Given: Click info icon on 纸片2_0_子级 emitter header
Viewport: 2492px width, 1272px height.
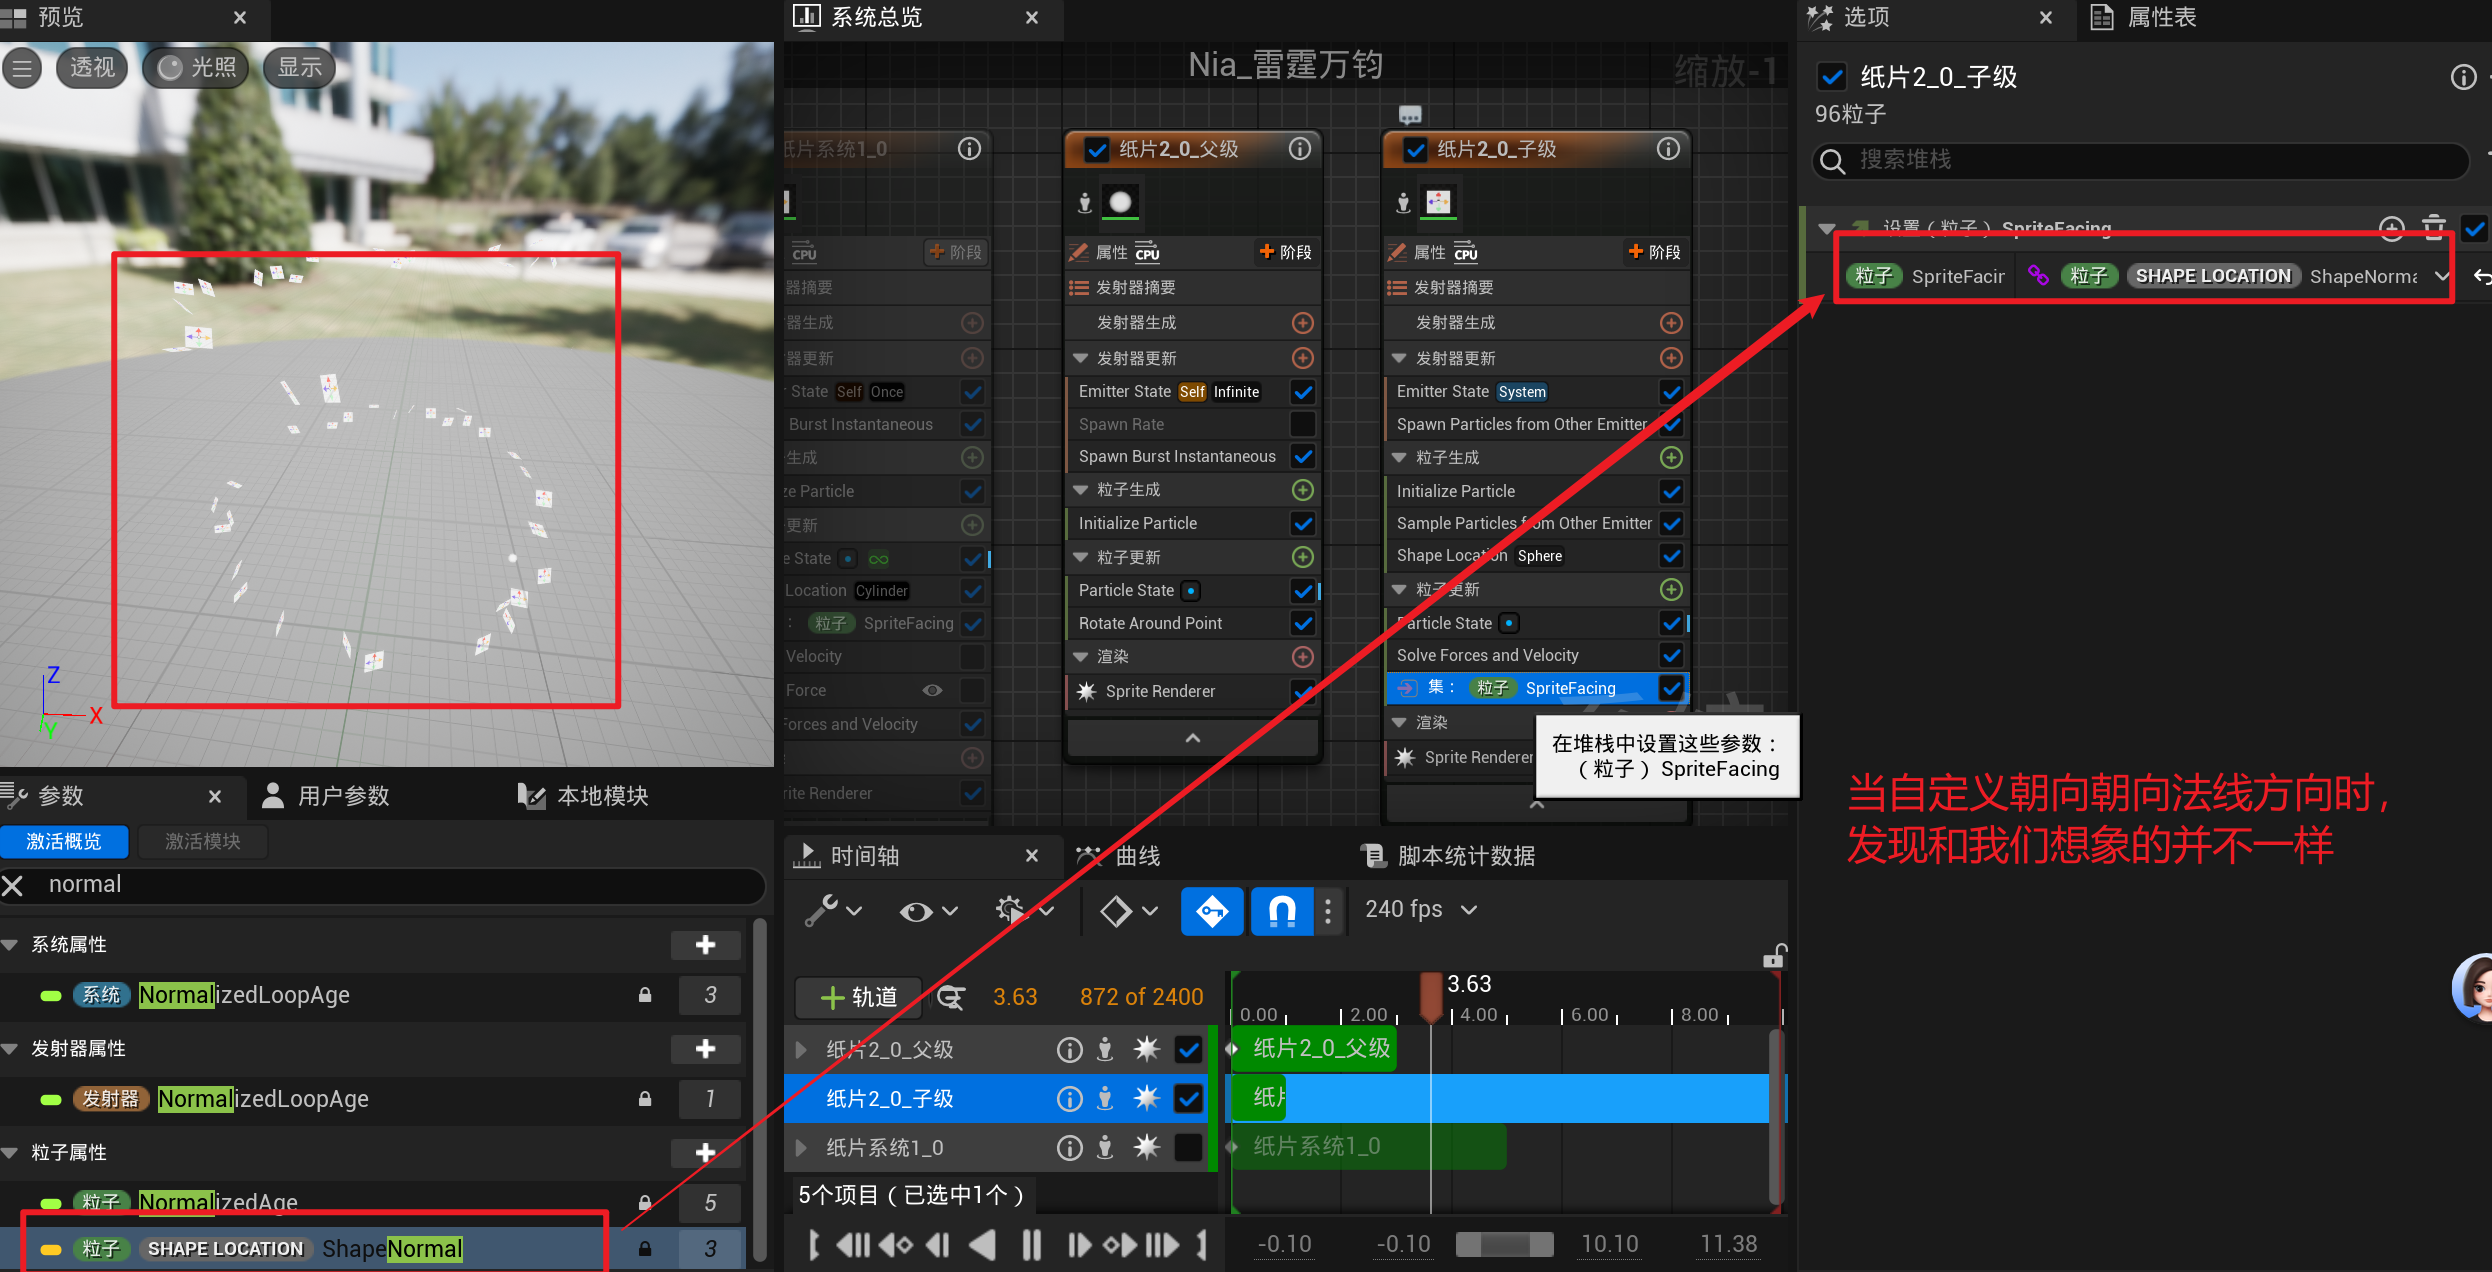Looking at the screenshot, I should coord(1668,149).
